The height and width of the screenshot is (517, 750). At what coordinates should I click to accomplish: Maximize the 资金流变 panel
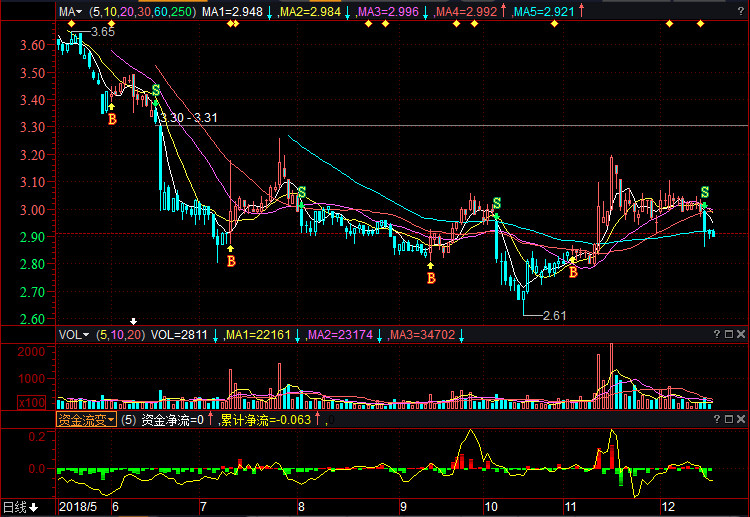(729, 420)
